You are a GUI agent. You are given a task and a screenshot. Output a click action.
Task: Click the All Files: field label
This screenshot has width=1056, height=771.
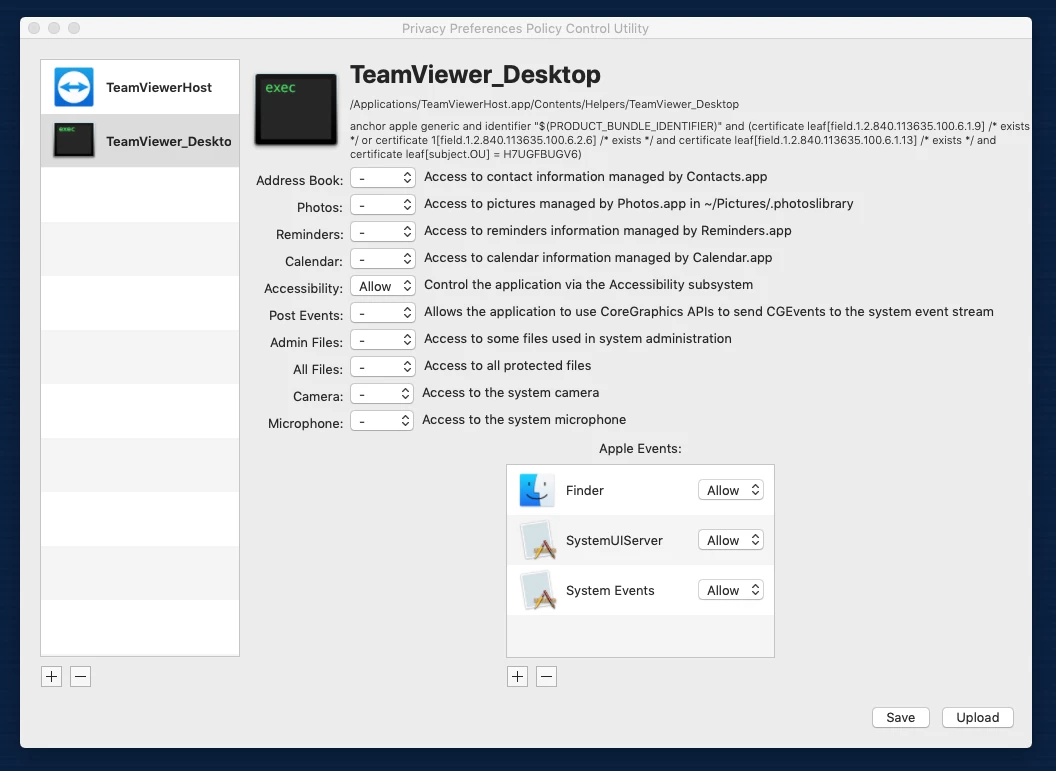(x=318, y=370)
